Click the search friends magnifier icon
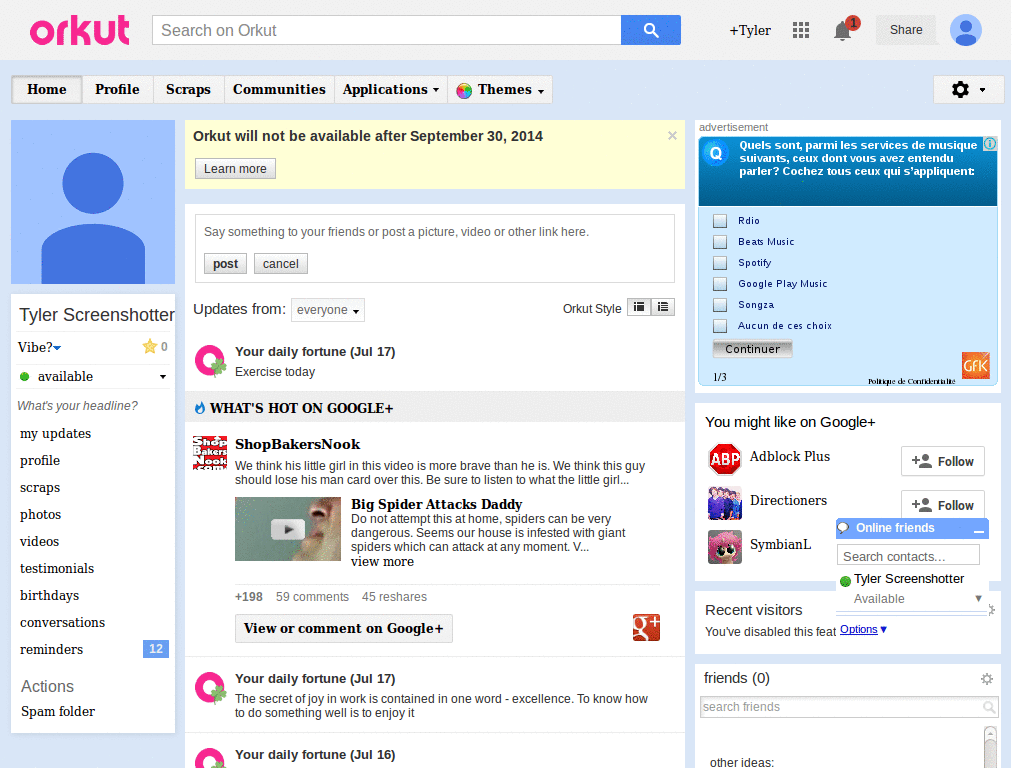 coord(989,707)
